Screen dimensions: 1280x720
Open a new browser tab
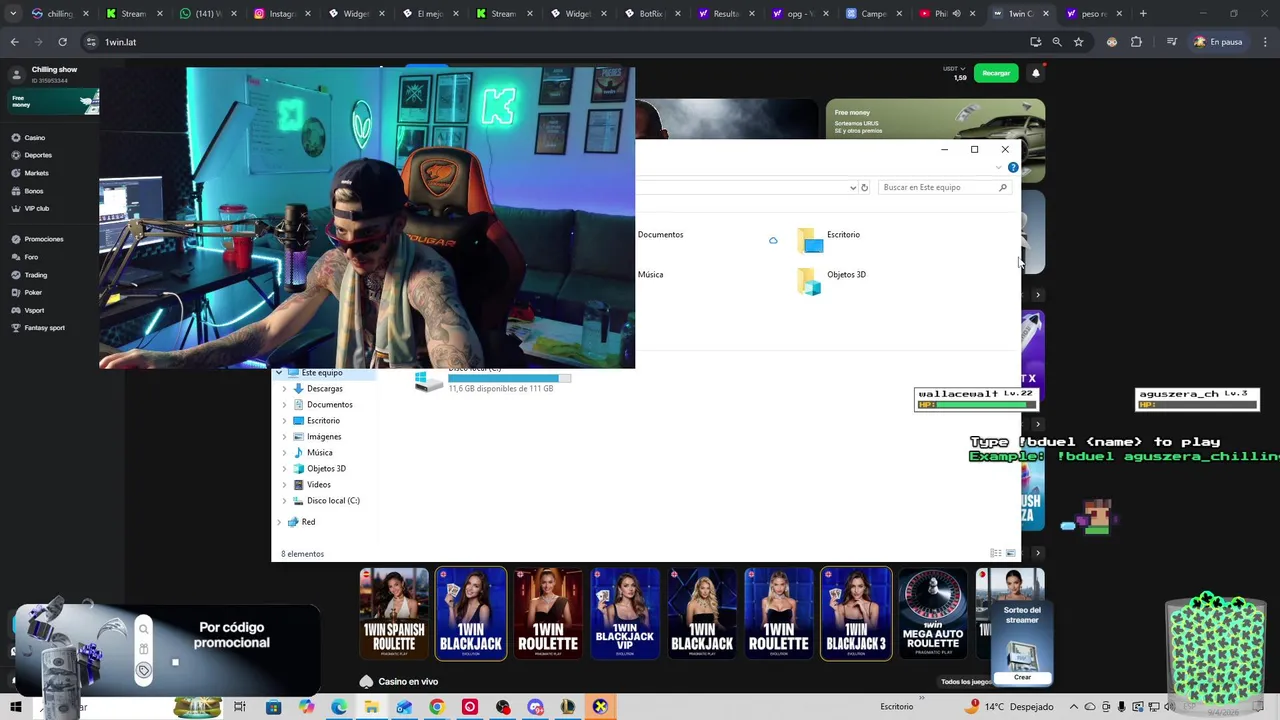coord(1143,14)
